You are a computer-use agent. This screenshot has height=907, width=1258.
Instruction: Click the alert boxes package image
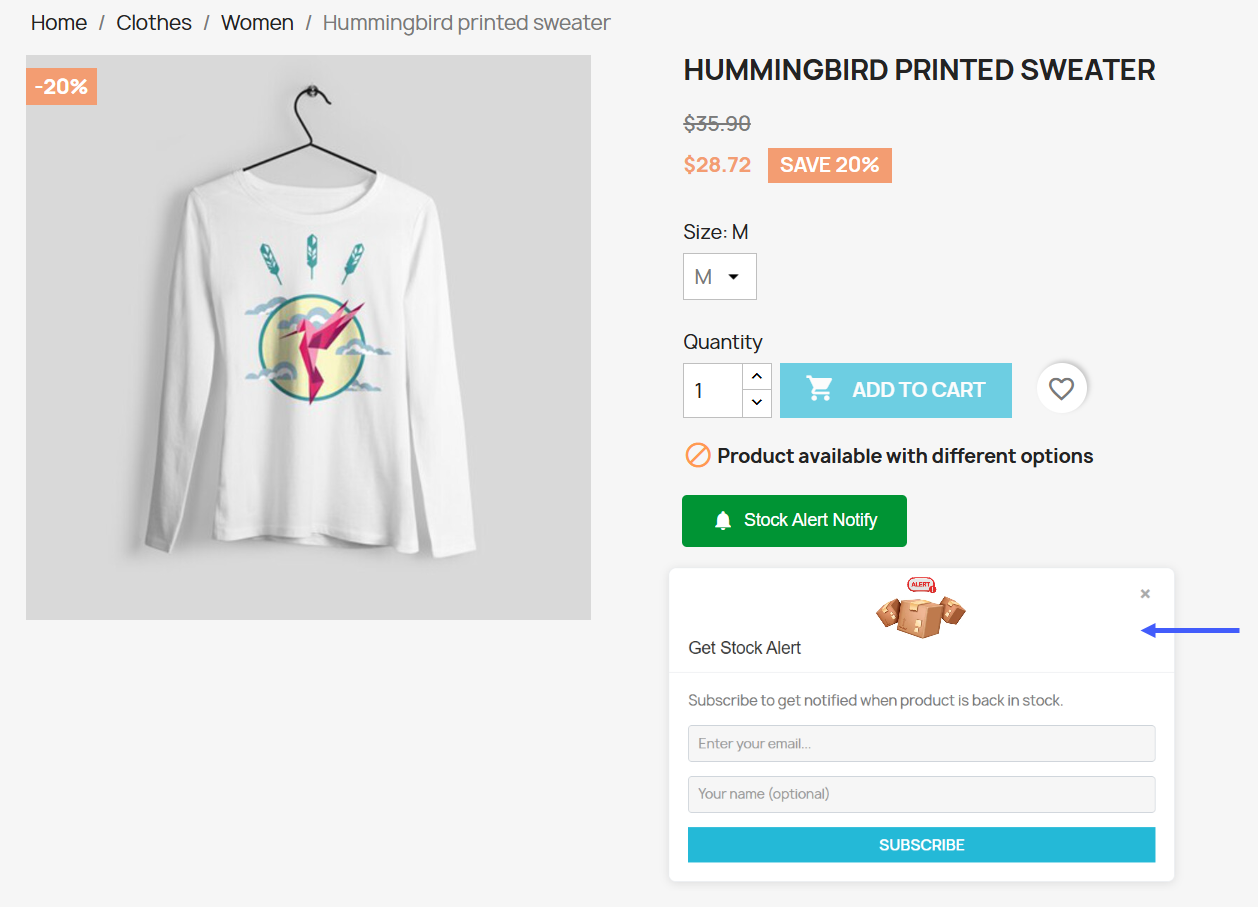pyautogui.click(x=920, y=609)
